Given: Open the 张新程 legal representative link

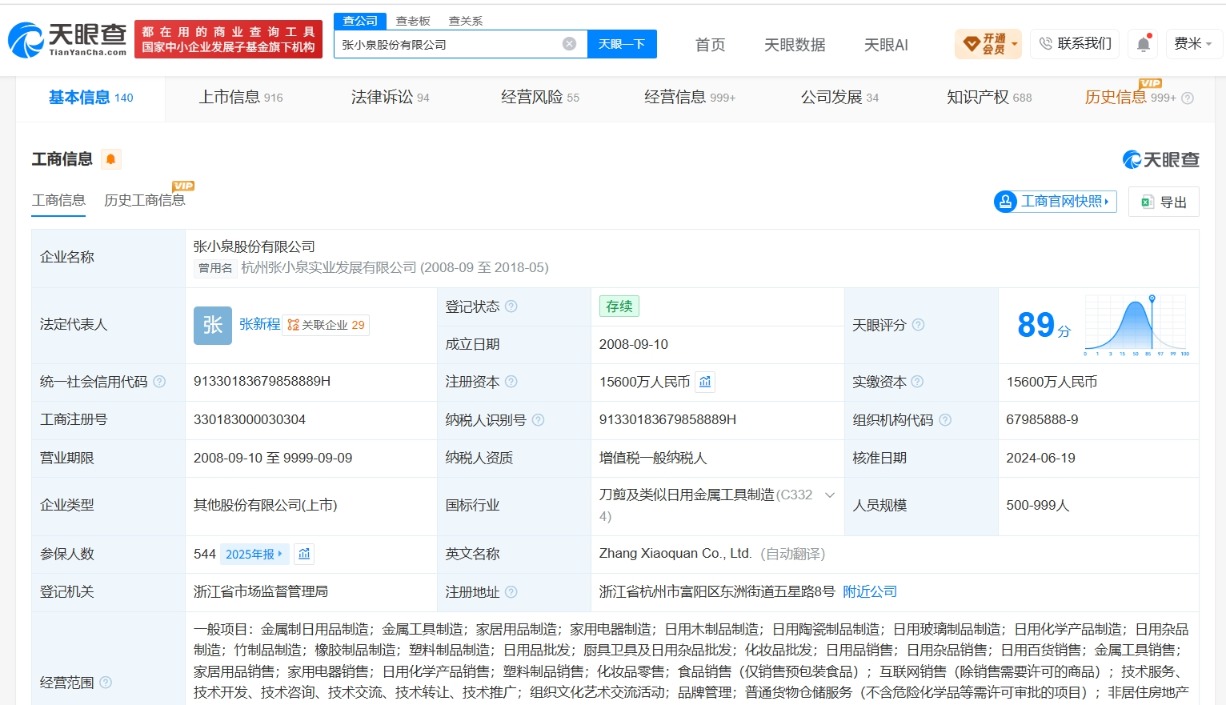Looking at the screenshot, I should (x=259, y=325).
